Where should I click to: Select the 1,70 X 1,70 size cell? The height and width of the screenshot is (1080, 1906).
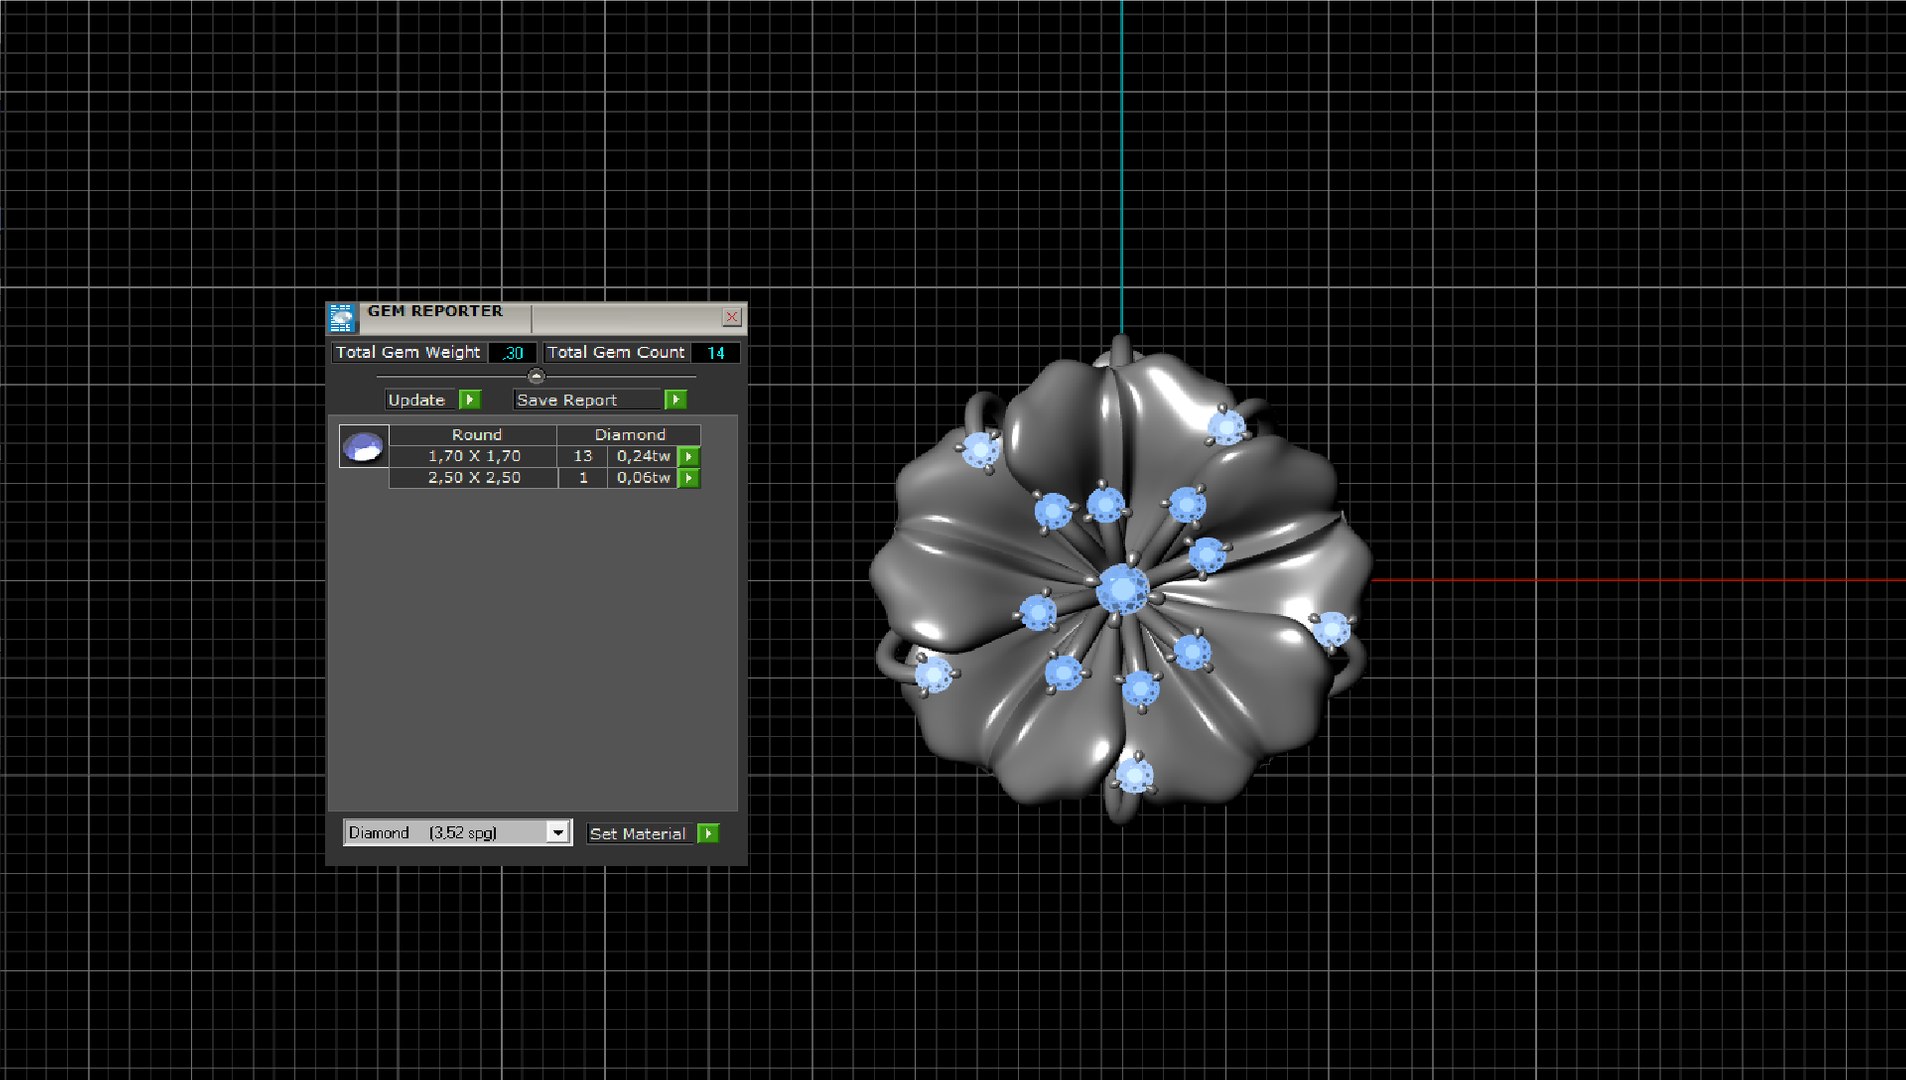pyautogui.click(x=473, y=456)
